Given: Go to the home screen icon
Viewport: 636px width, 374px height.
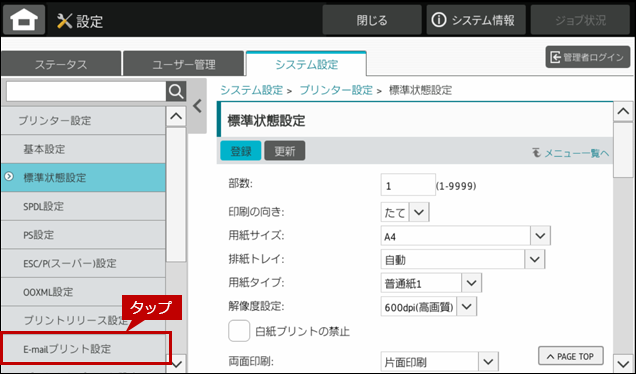Looking at the screenshot, I should pos(24,19).
